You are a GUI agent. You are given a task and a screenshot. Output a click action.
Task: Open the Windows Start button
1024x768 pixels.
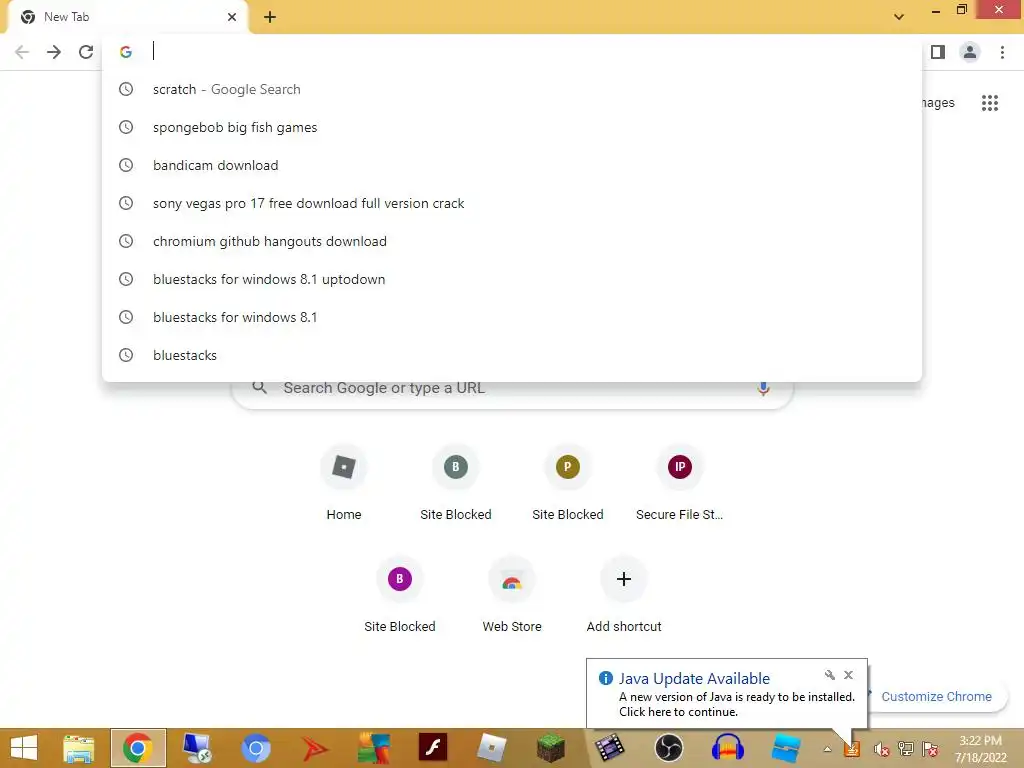pos(24,748)
